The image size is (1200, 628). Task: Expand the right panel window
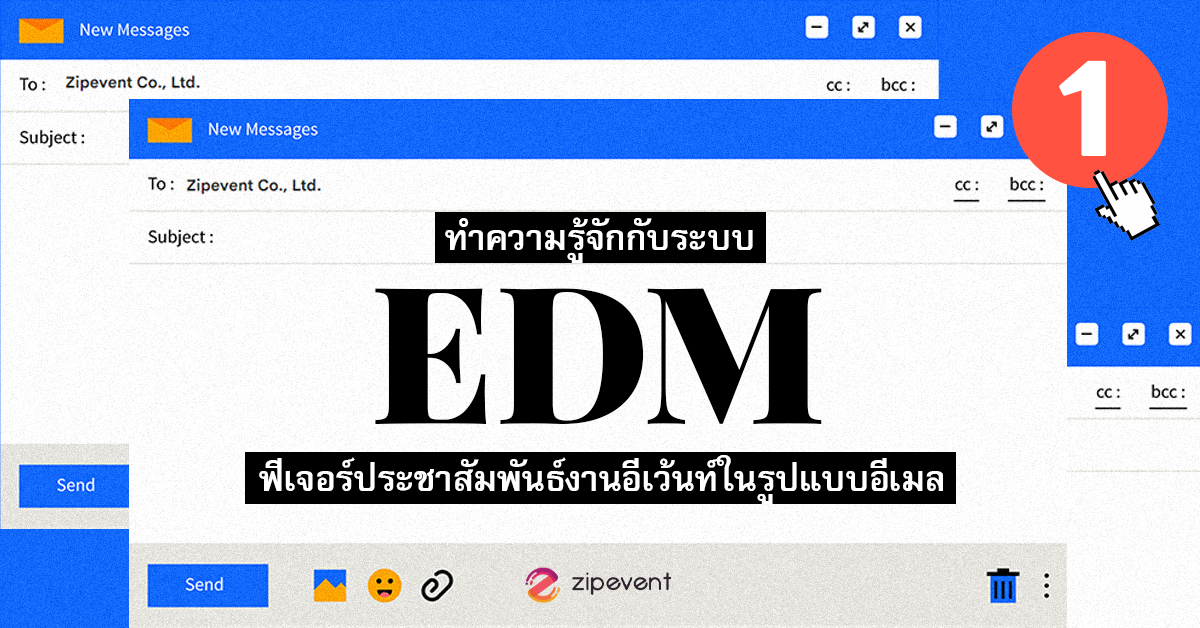pos(1133,333)
